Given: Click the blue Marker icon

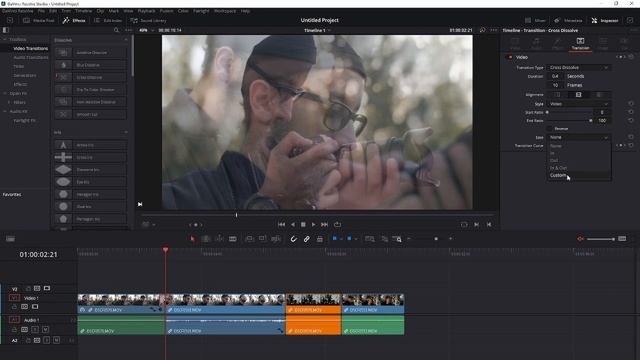Looking at the screenshot, I should (349, 238).
